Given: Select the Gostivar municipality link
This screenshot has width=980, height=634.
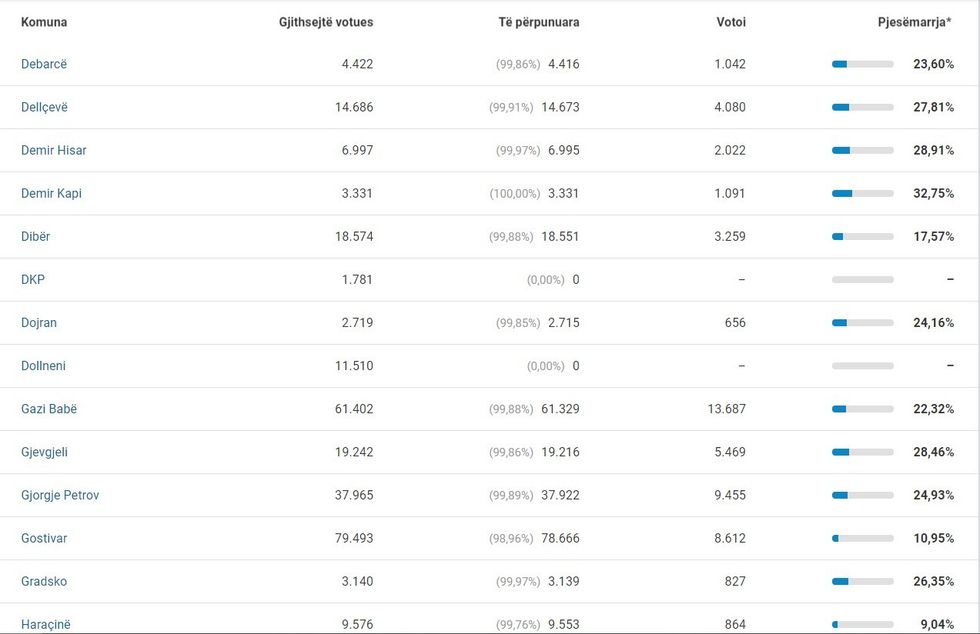Looking at the screenshot, I should tap(44, 537).
